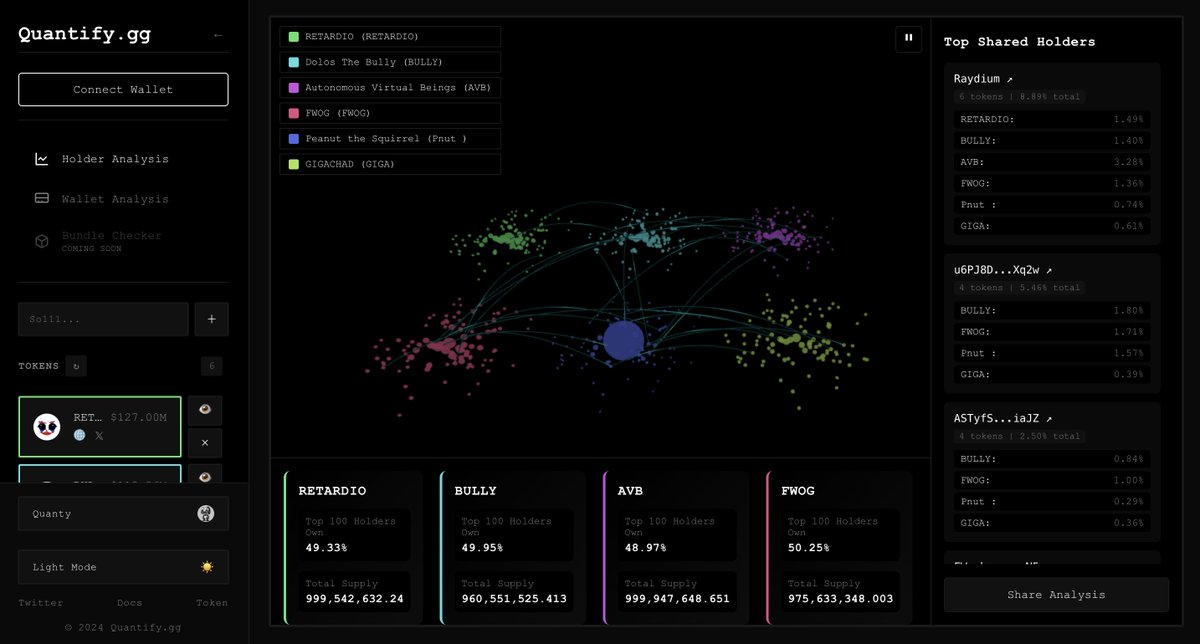Click the Quanty avatar icon

206,513
